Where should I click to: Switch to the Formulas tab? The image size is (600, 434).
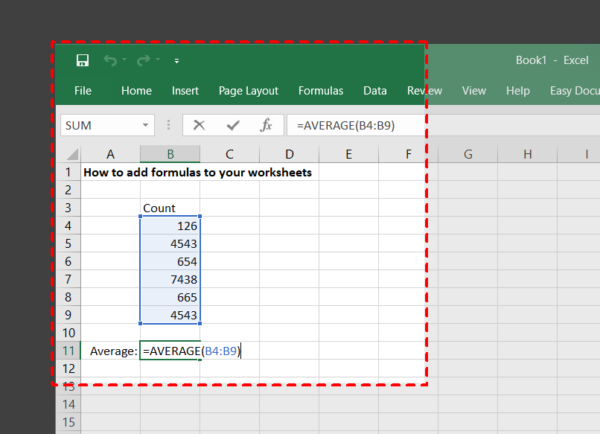[320, 90]
